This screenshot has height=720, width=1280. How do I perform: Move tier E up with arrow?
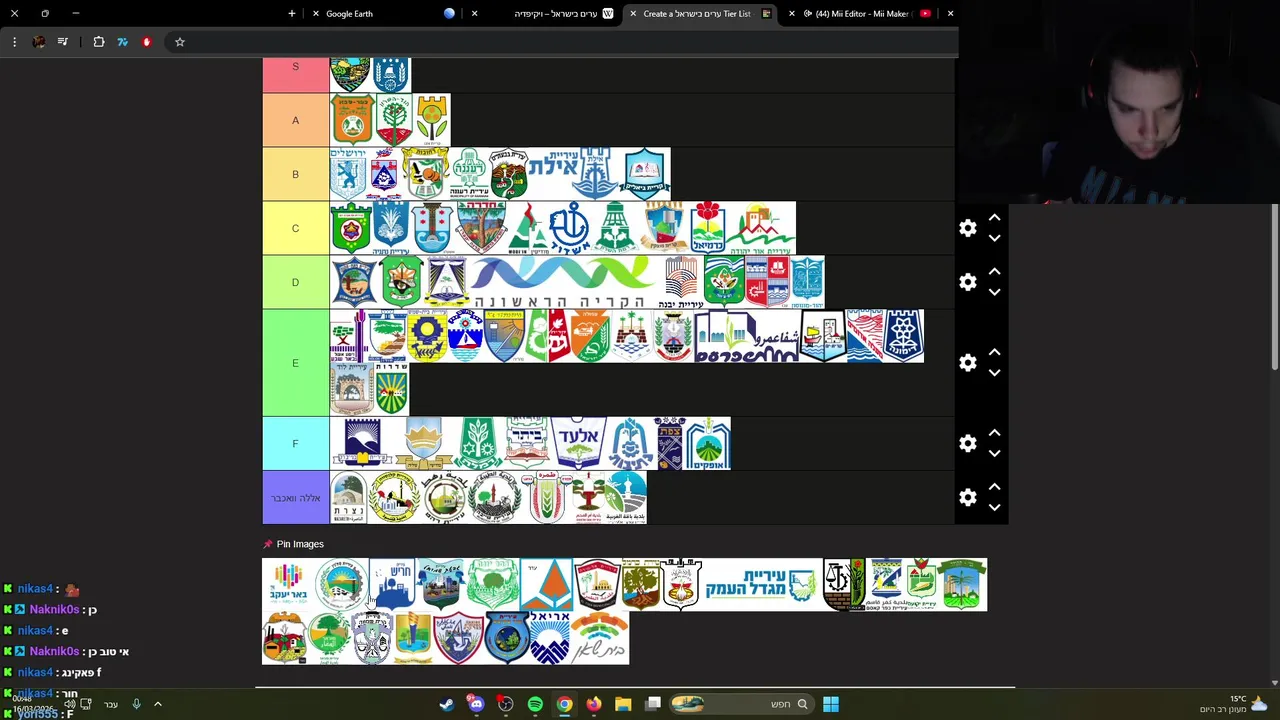pos(994,352)
